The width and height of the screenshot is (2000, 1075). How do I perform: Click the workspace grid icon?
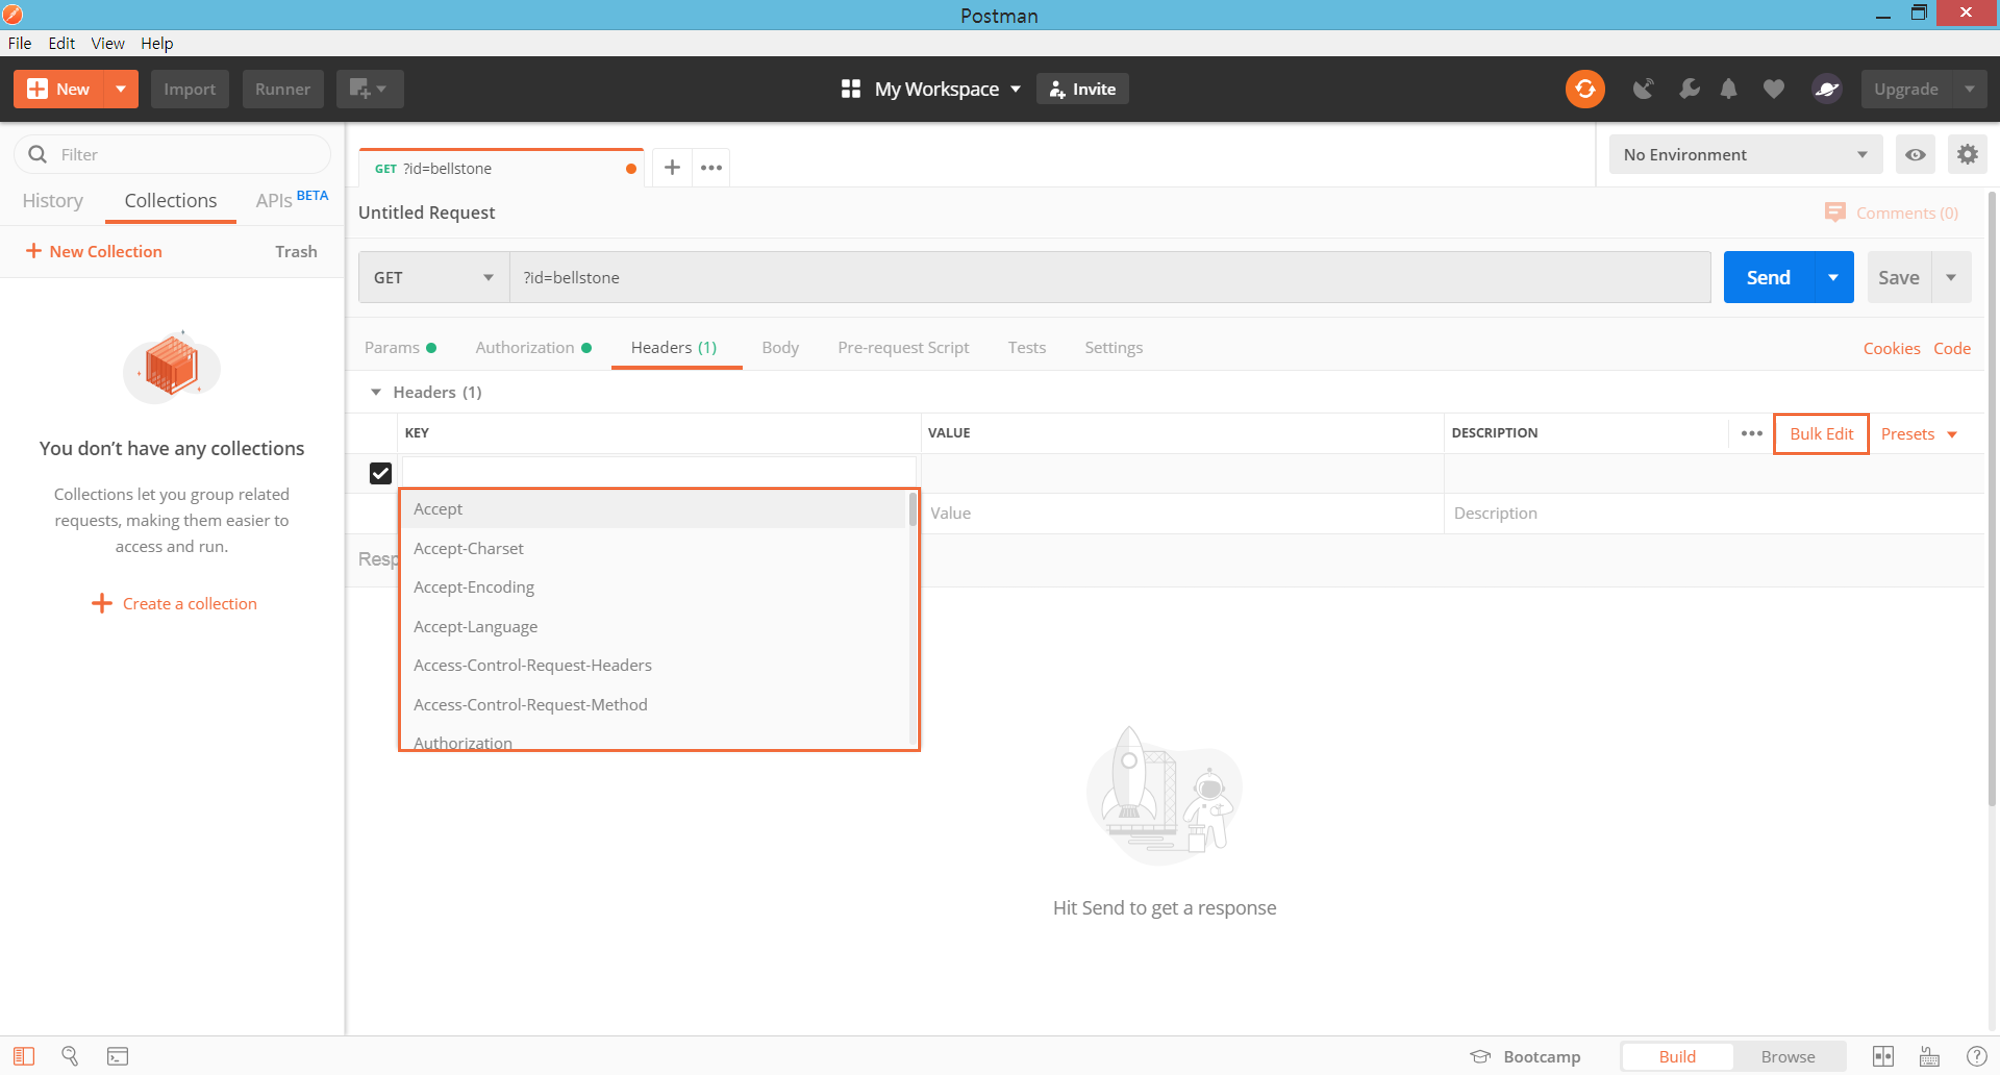[851, 89]
